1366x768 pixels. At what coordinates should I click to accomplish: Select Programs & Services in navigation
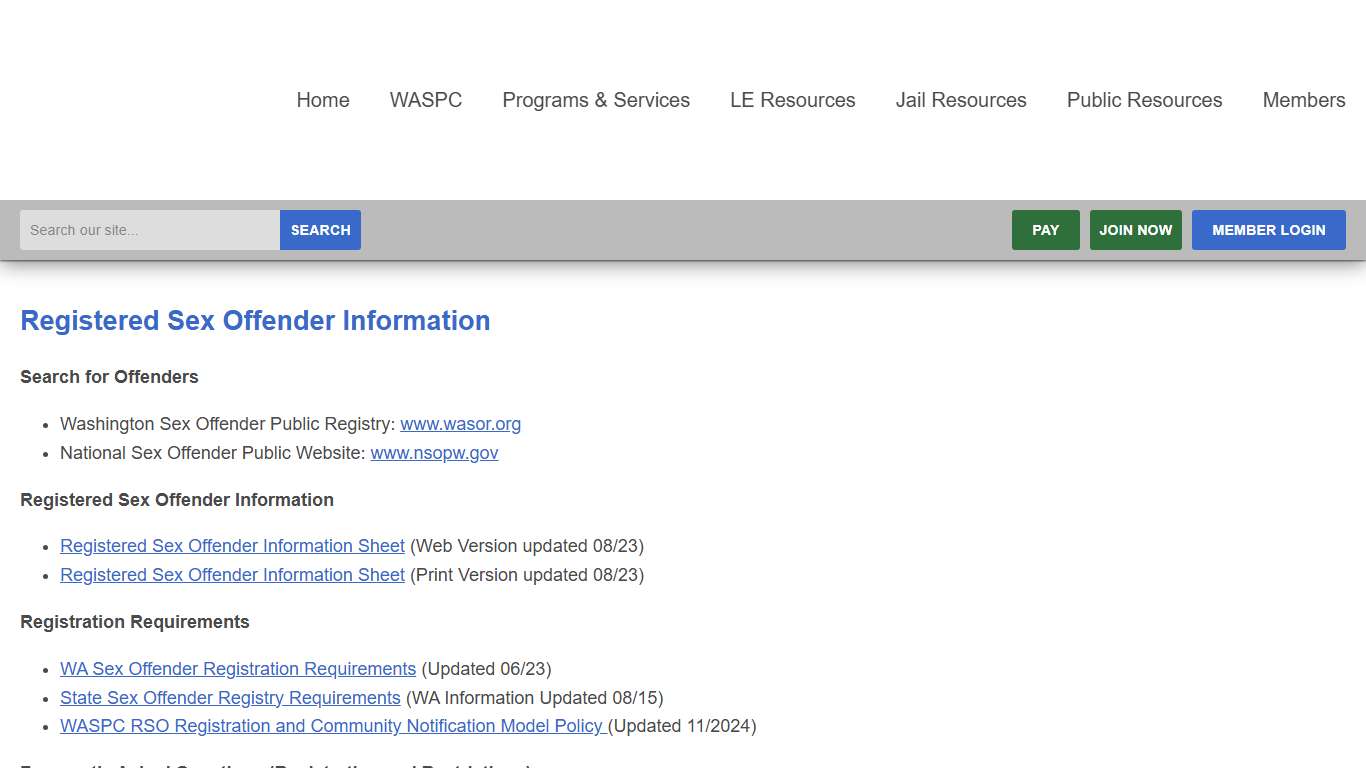(x=595, y=100)
